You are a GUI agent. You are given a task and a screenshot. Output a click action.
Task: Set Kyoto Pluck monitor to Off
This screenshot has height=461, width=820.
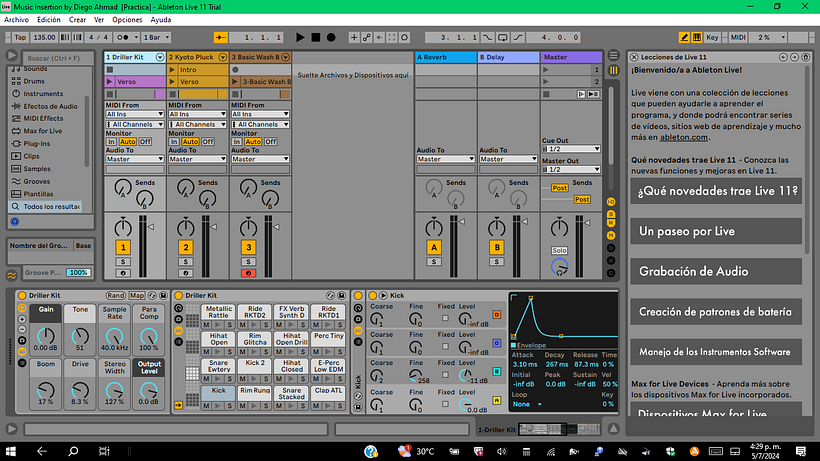[x=208, y=142]
